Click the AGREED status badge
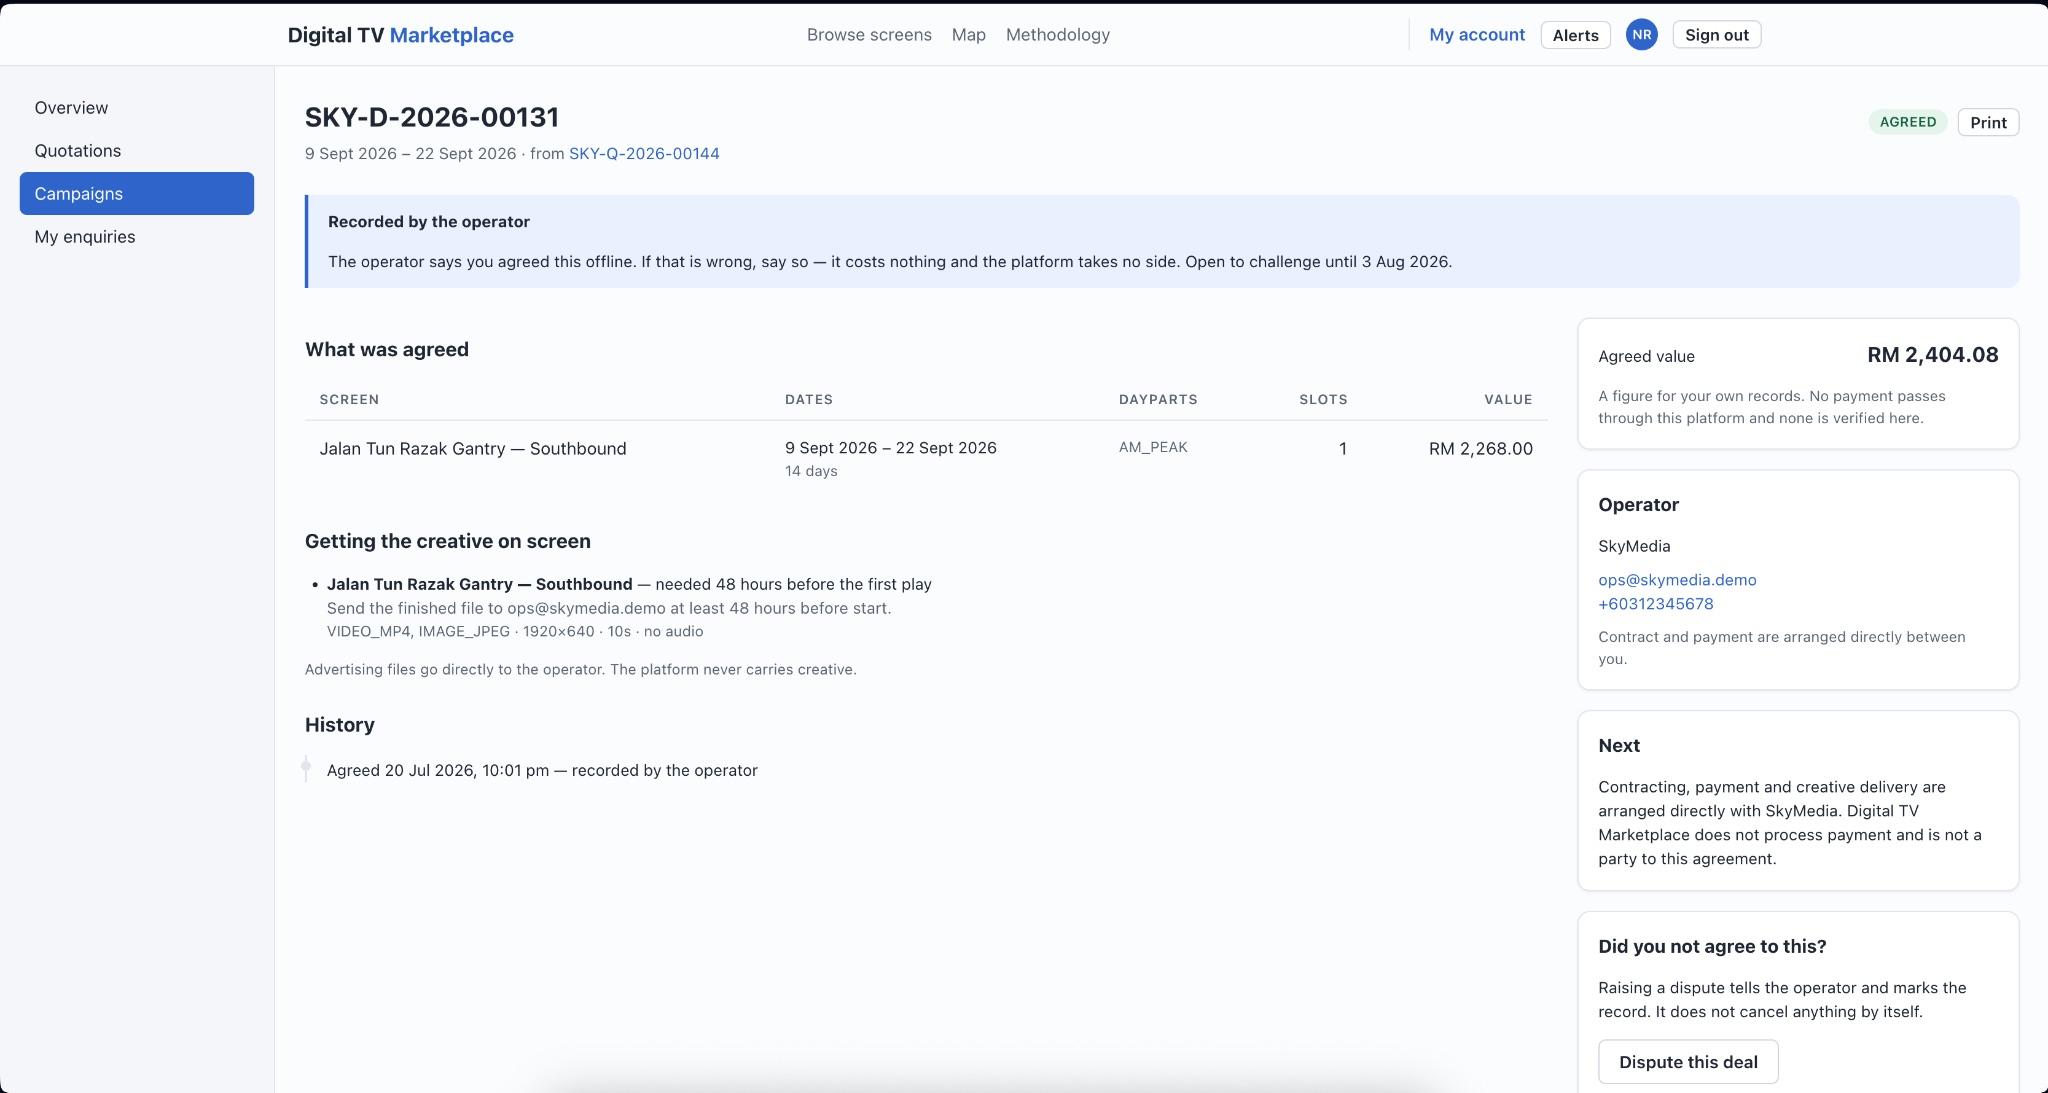 pyautogui.click(x=1907, y=122)
